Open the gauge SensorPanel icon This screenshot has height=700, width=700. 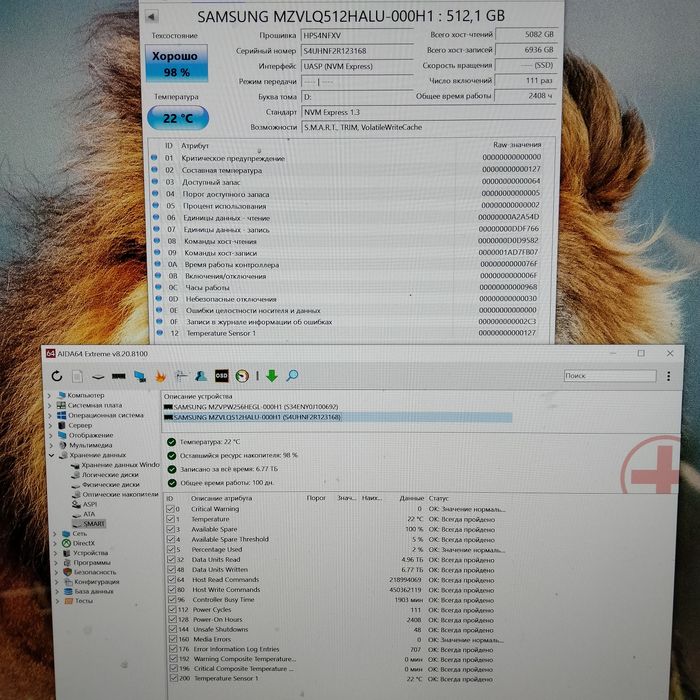point(242,376)
